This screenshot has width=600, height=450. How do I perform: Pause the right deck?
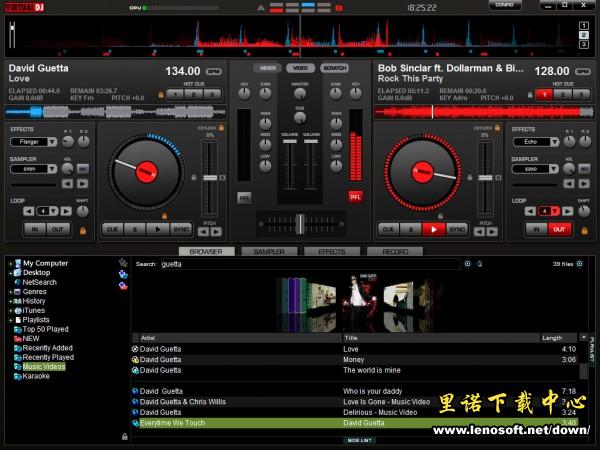coord(411,230)
